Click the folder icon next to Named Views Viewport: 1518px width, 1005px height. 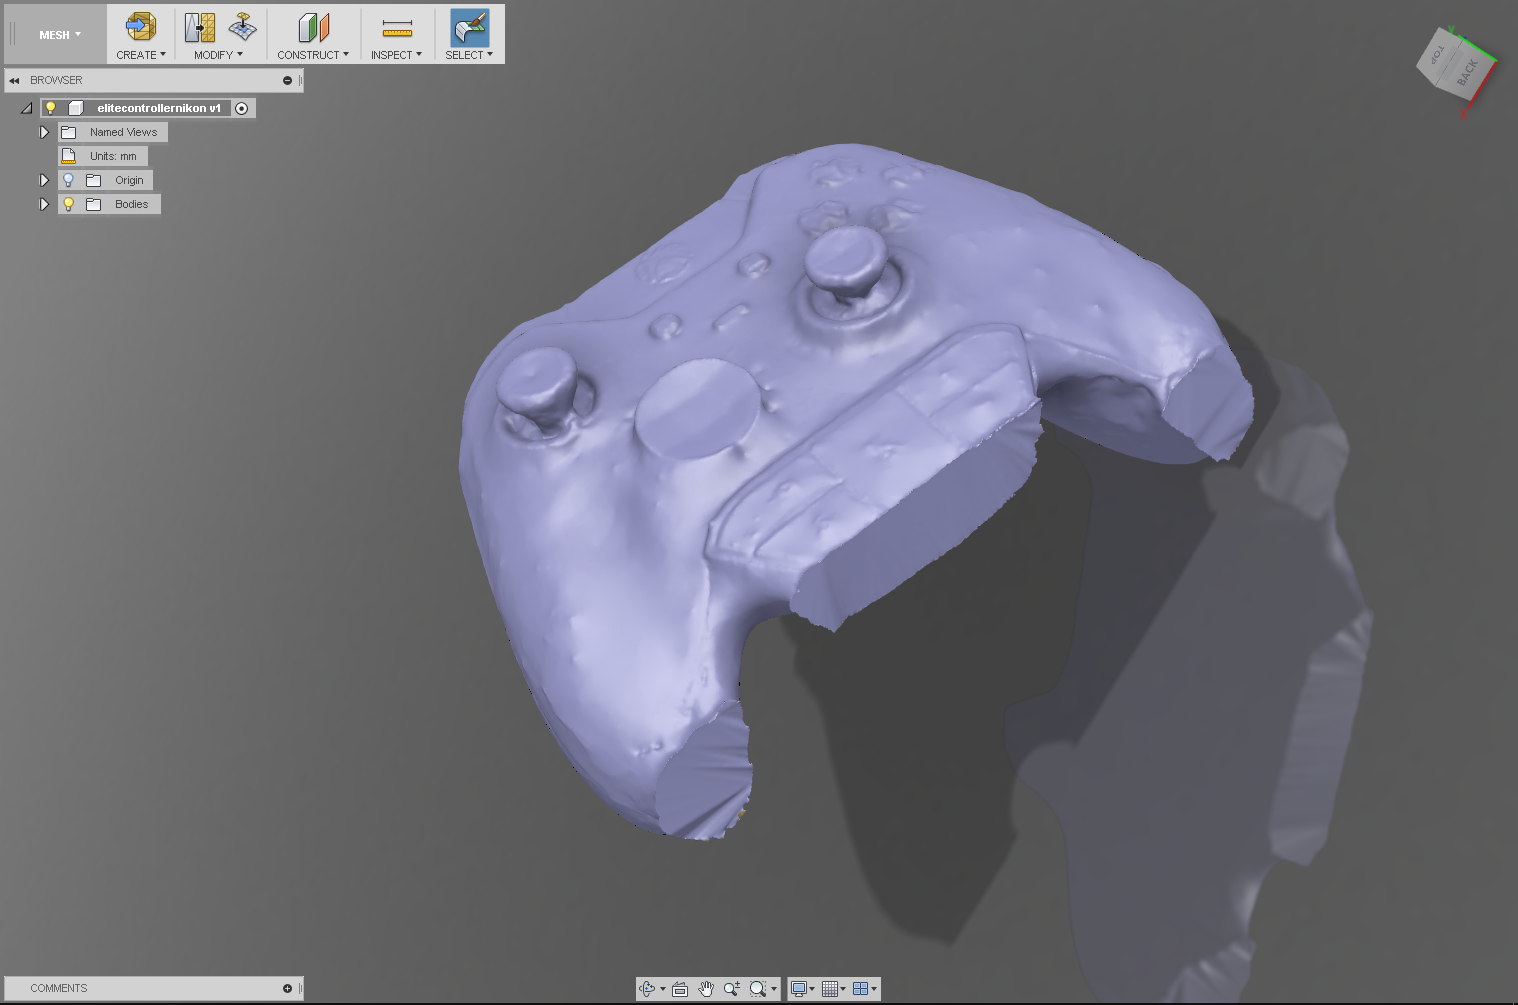coord(69,132)
